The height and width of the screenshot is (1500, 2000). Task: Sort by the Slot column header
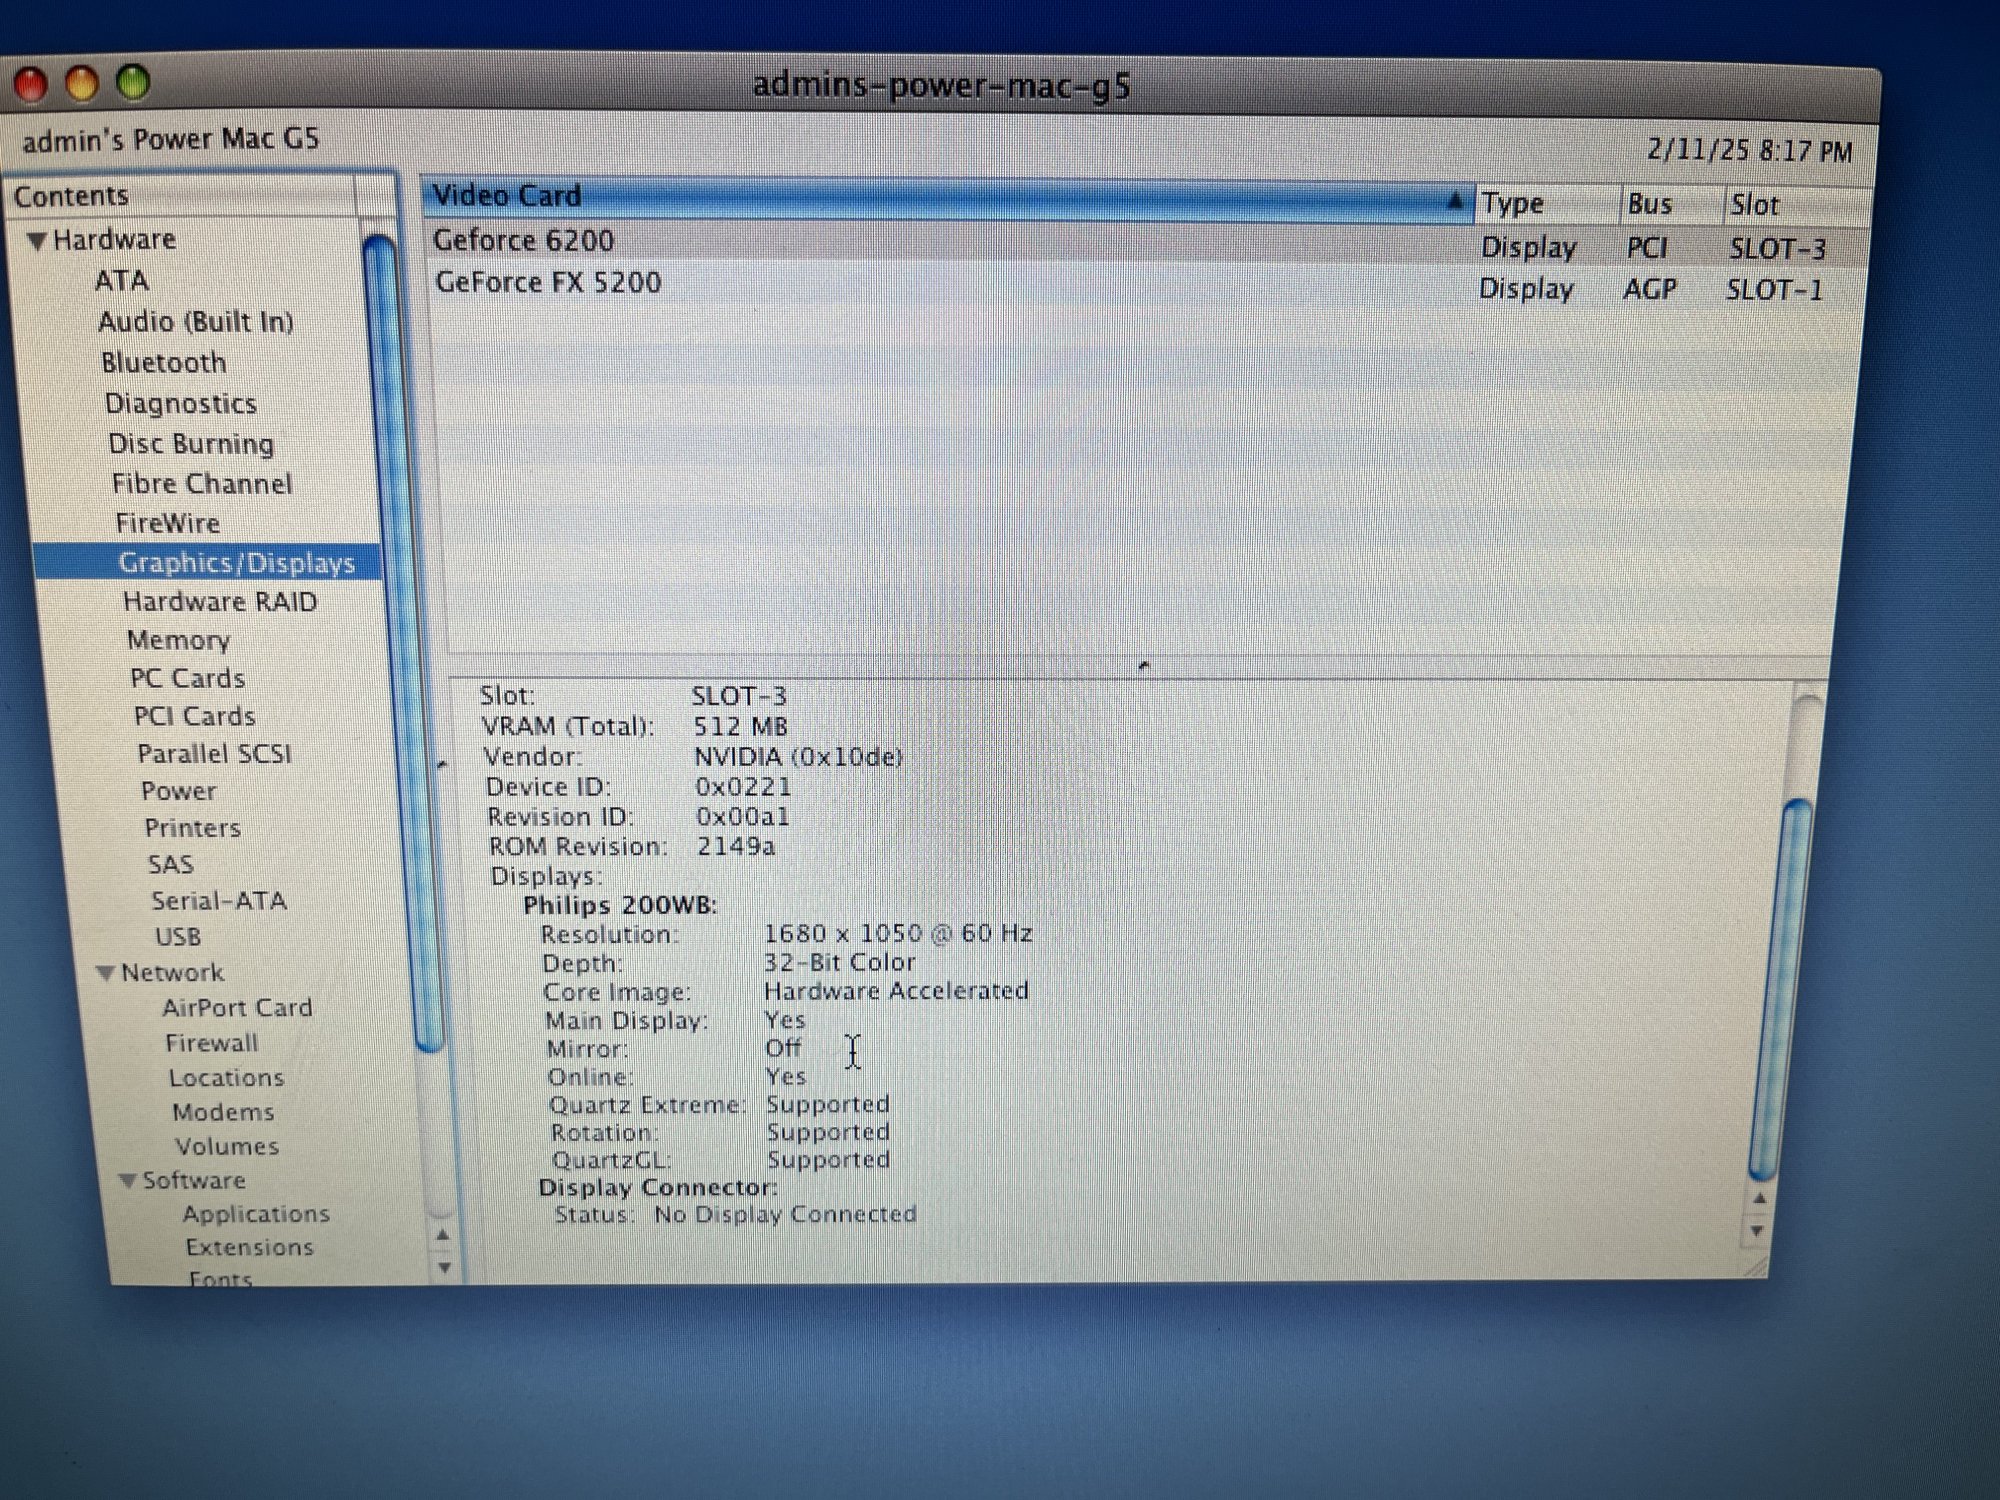[x=1796, y=206]
